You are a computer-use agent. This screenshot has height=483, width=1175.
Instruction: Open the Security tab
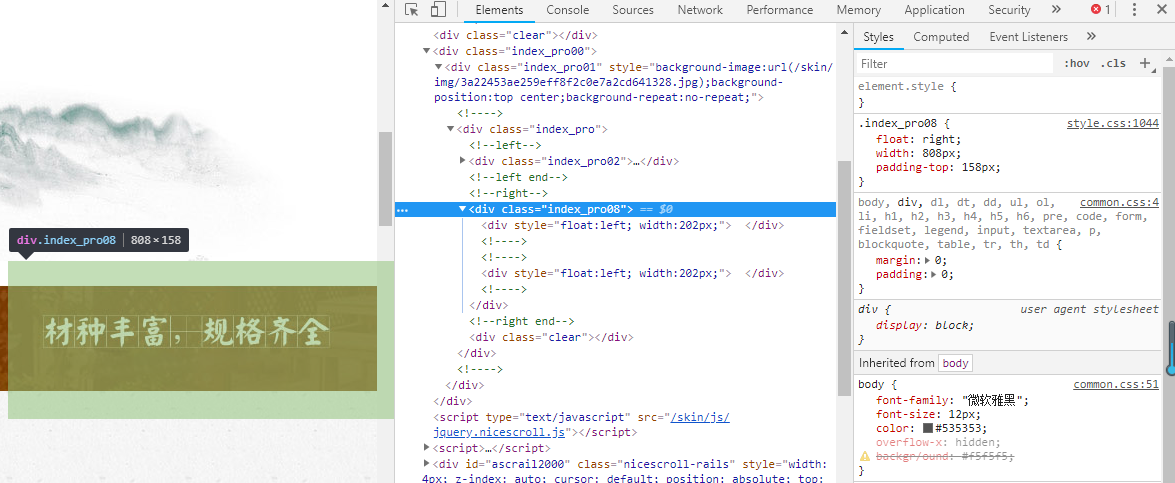(1009, 10)
